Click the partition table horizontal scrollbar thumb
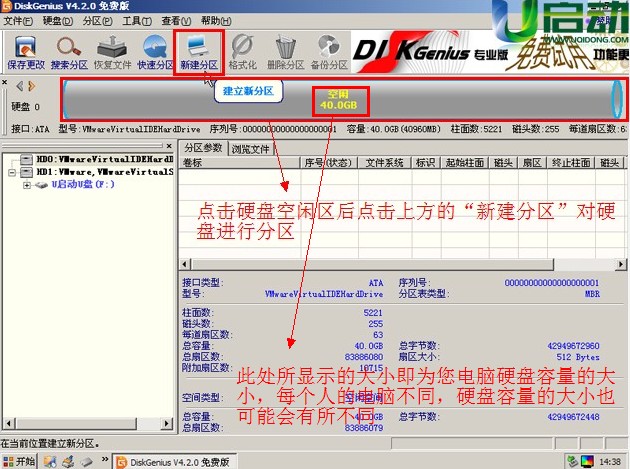Image resolution: width=630 pixels, height=469 pixels. click(x=372, y=264)
